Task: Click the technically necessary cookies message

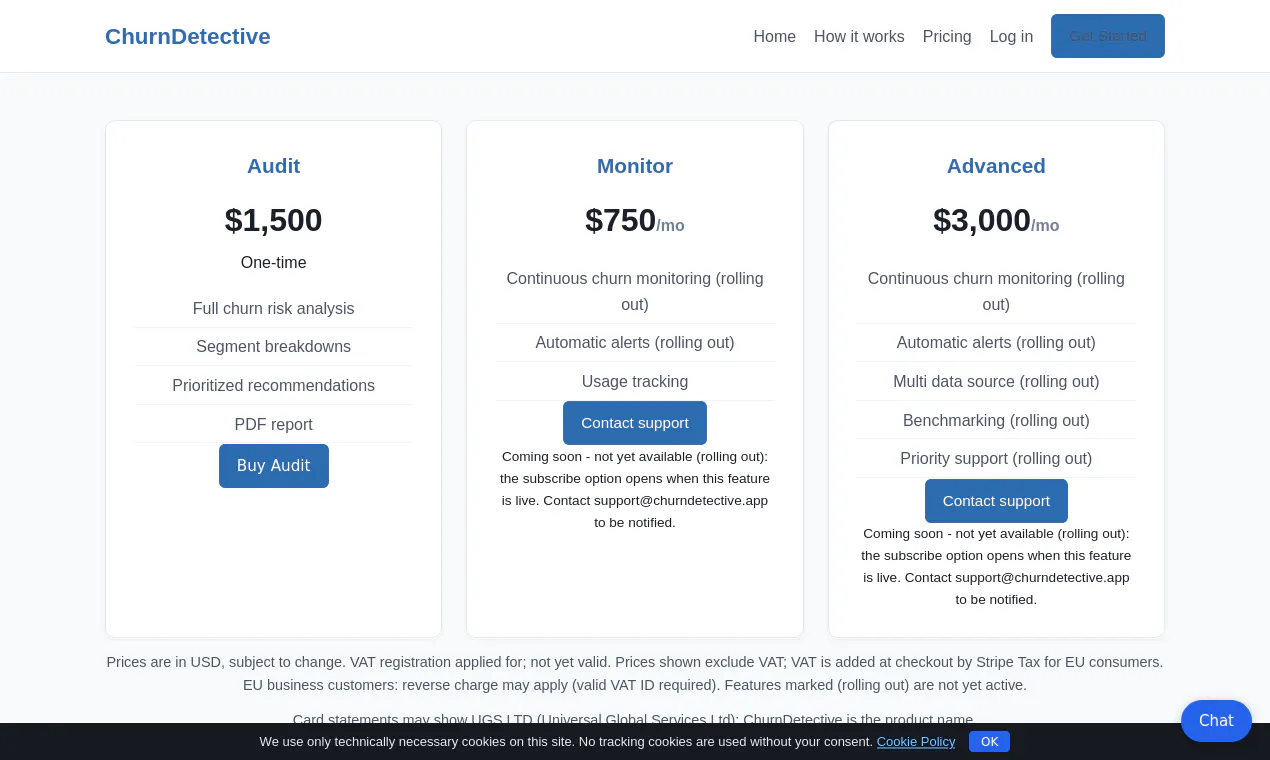Action: click(566, 742)
